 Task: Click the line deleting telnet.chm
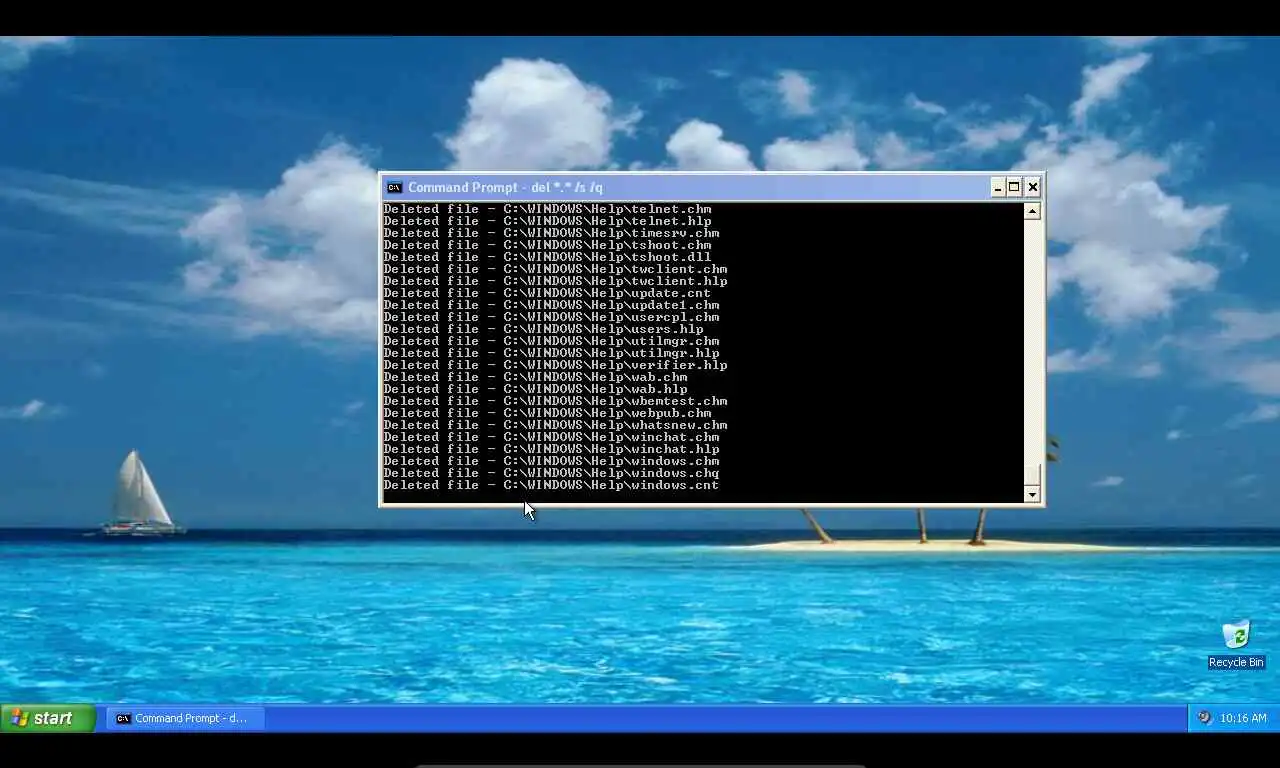(x=547, y=209)
